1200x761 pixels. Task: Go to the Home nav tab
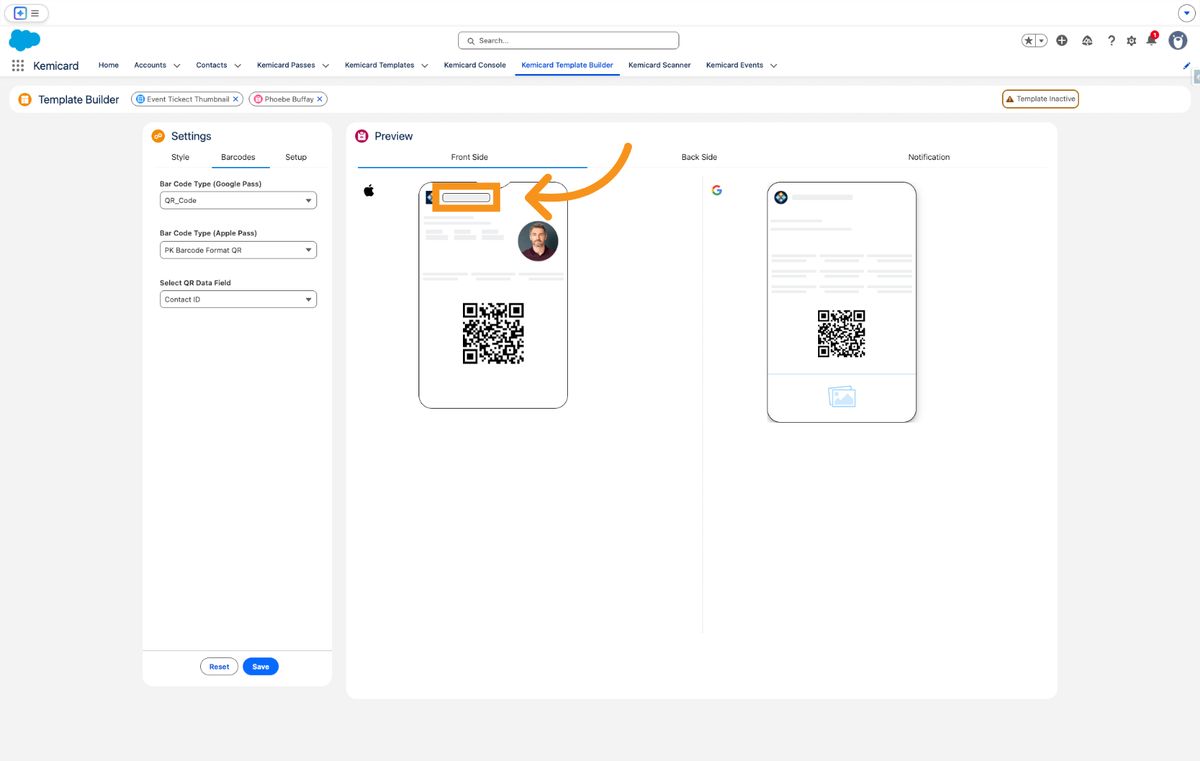(108, 65)
